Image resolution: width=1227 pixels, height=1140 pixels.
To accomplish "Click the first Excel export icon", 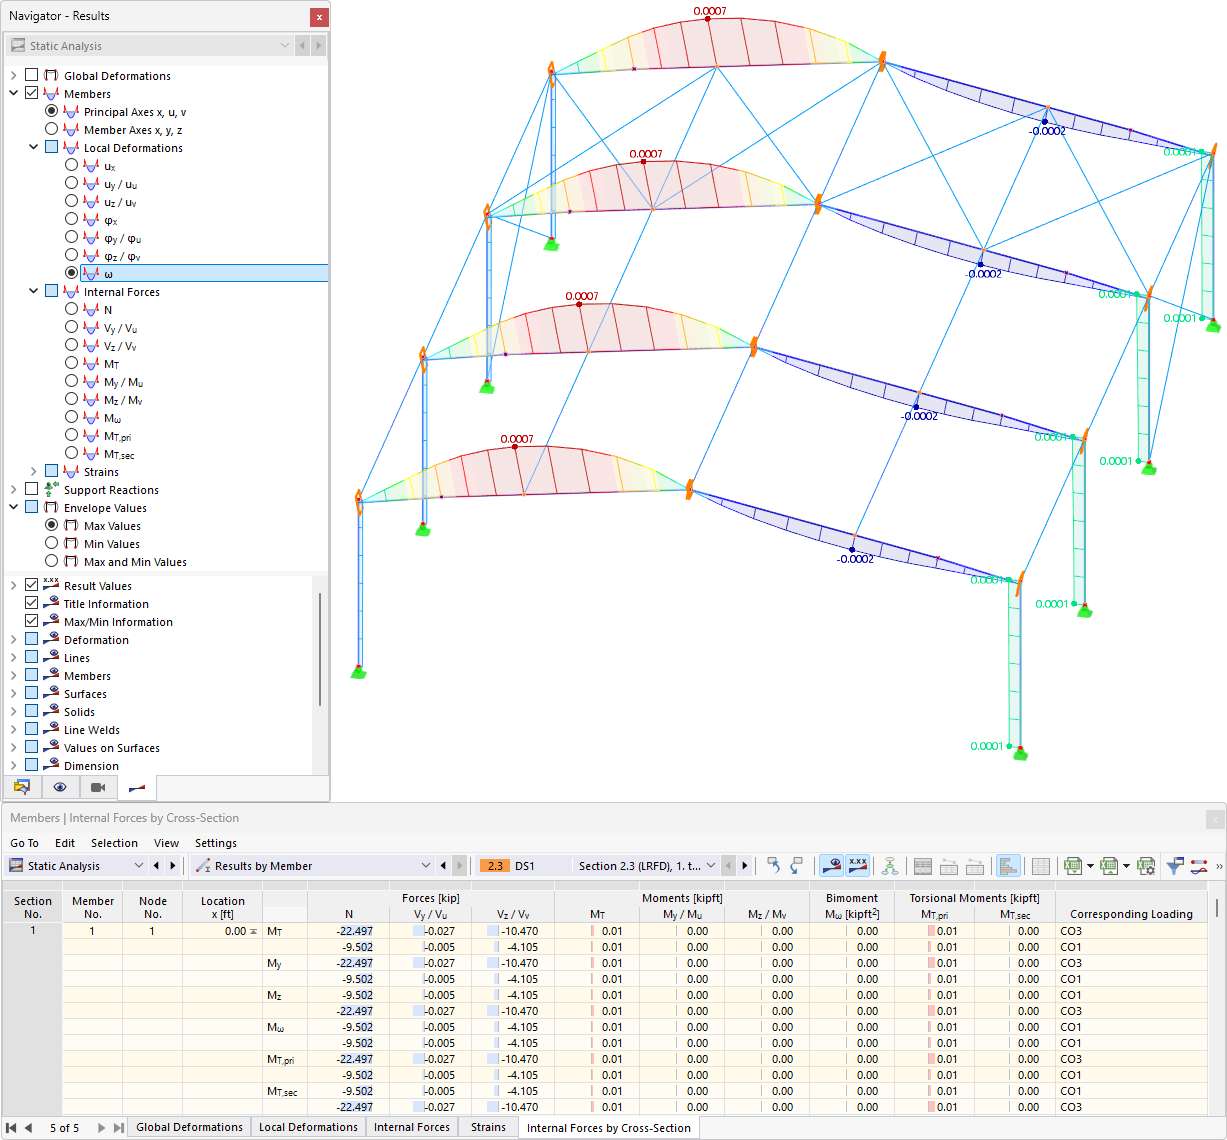I will coord(1073,866).
